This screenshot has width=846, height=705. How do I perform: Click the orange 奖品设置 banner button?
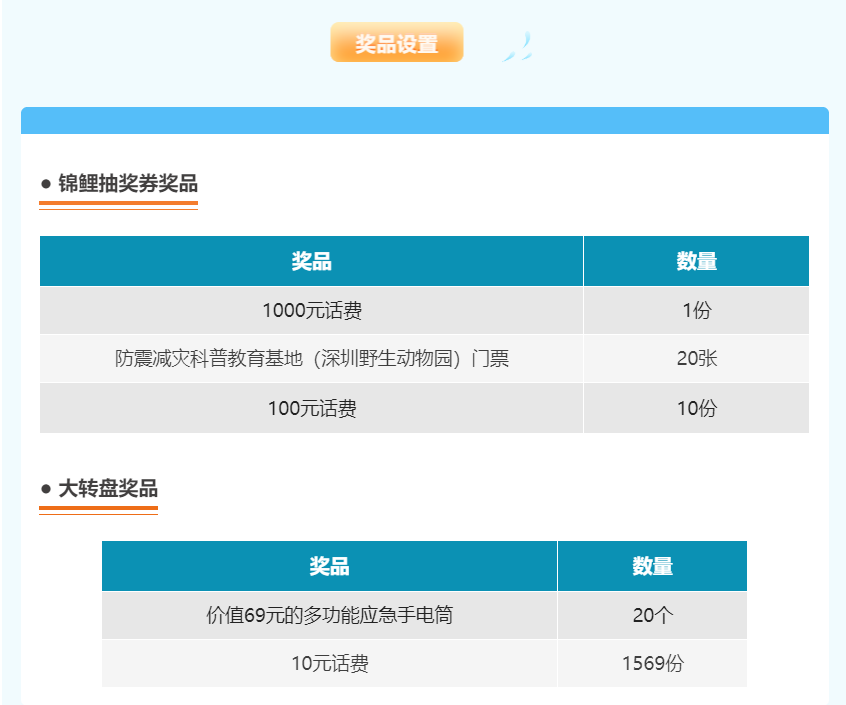click(397, 43)
